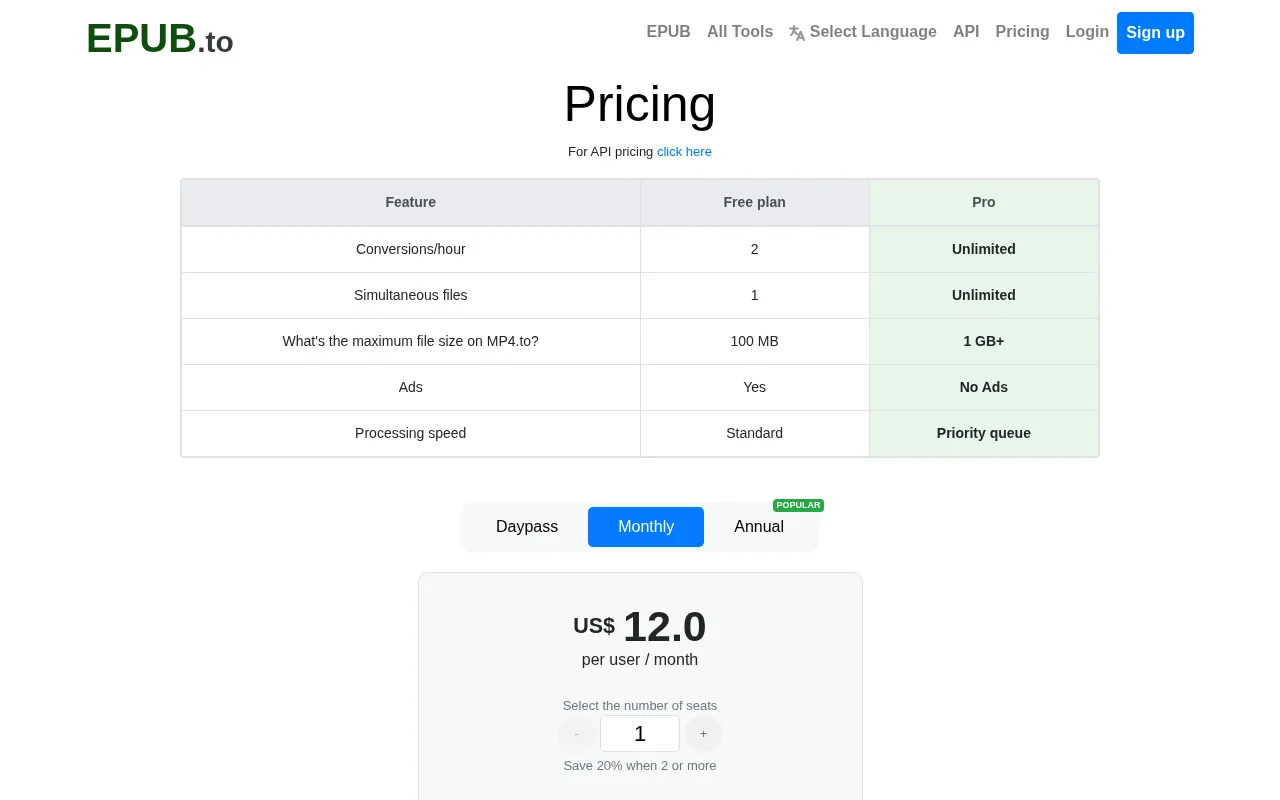Click the Unlimited cell for Simultaneous files
Screen dimensions: 1280x800
(x=984, y=295)
